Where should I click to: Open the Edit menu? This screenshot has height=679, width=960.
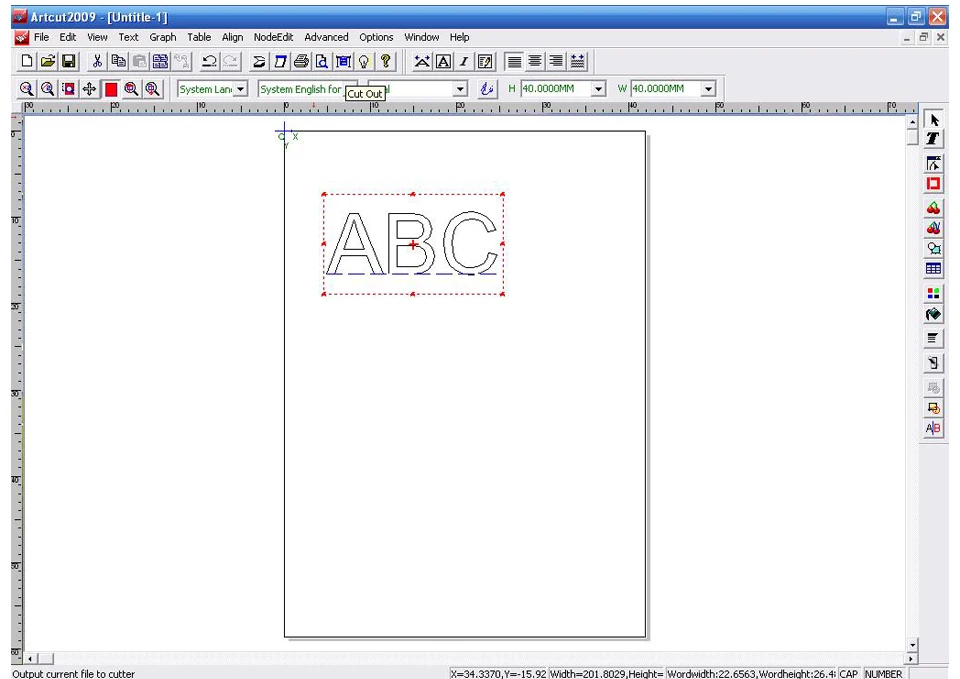(x=67, y=37)
